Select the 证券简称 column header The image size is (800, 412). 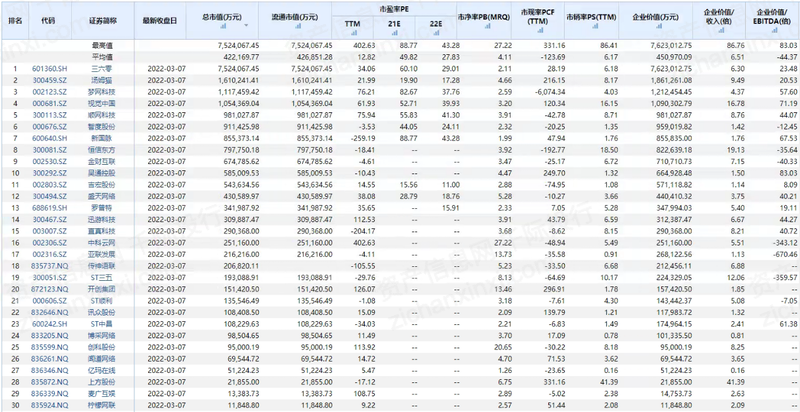103,21
